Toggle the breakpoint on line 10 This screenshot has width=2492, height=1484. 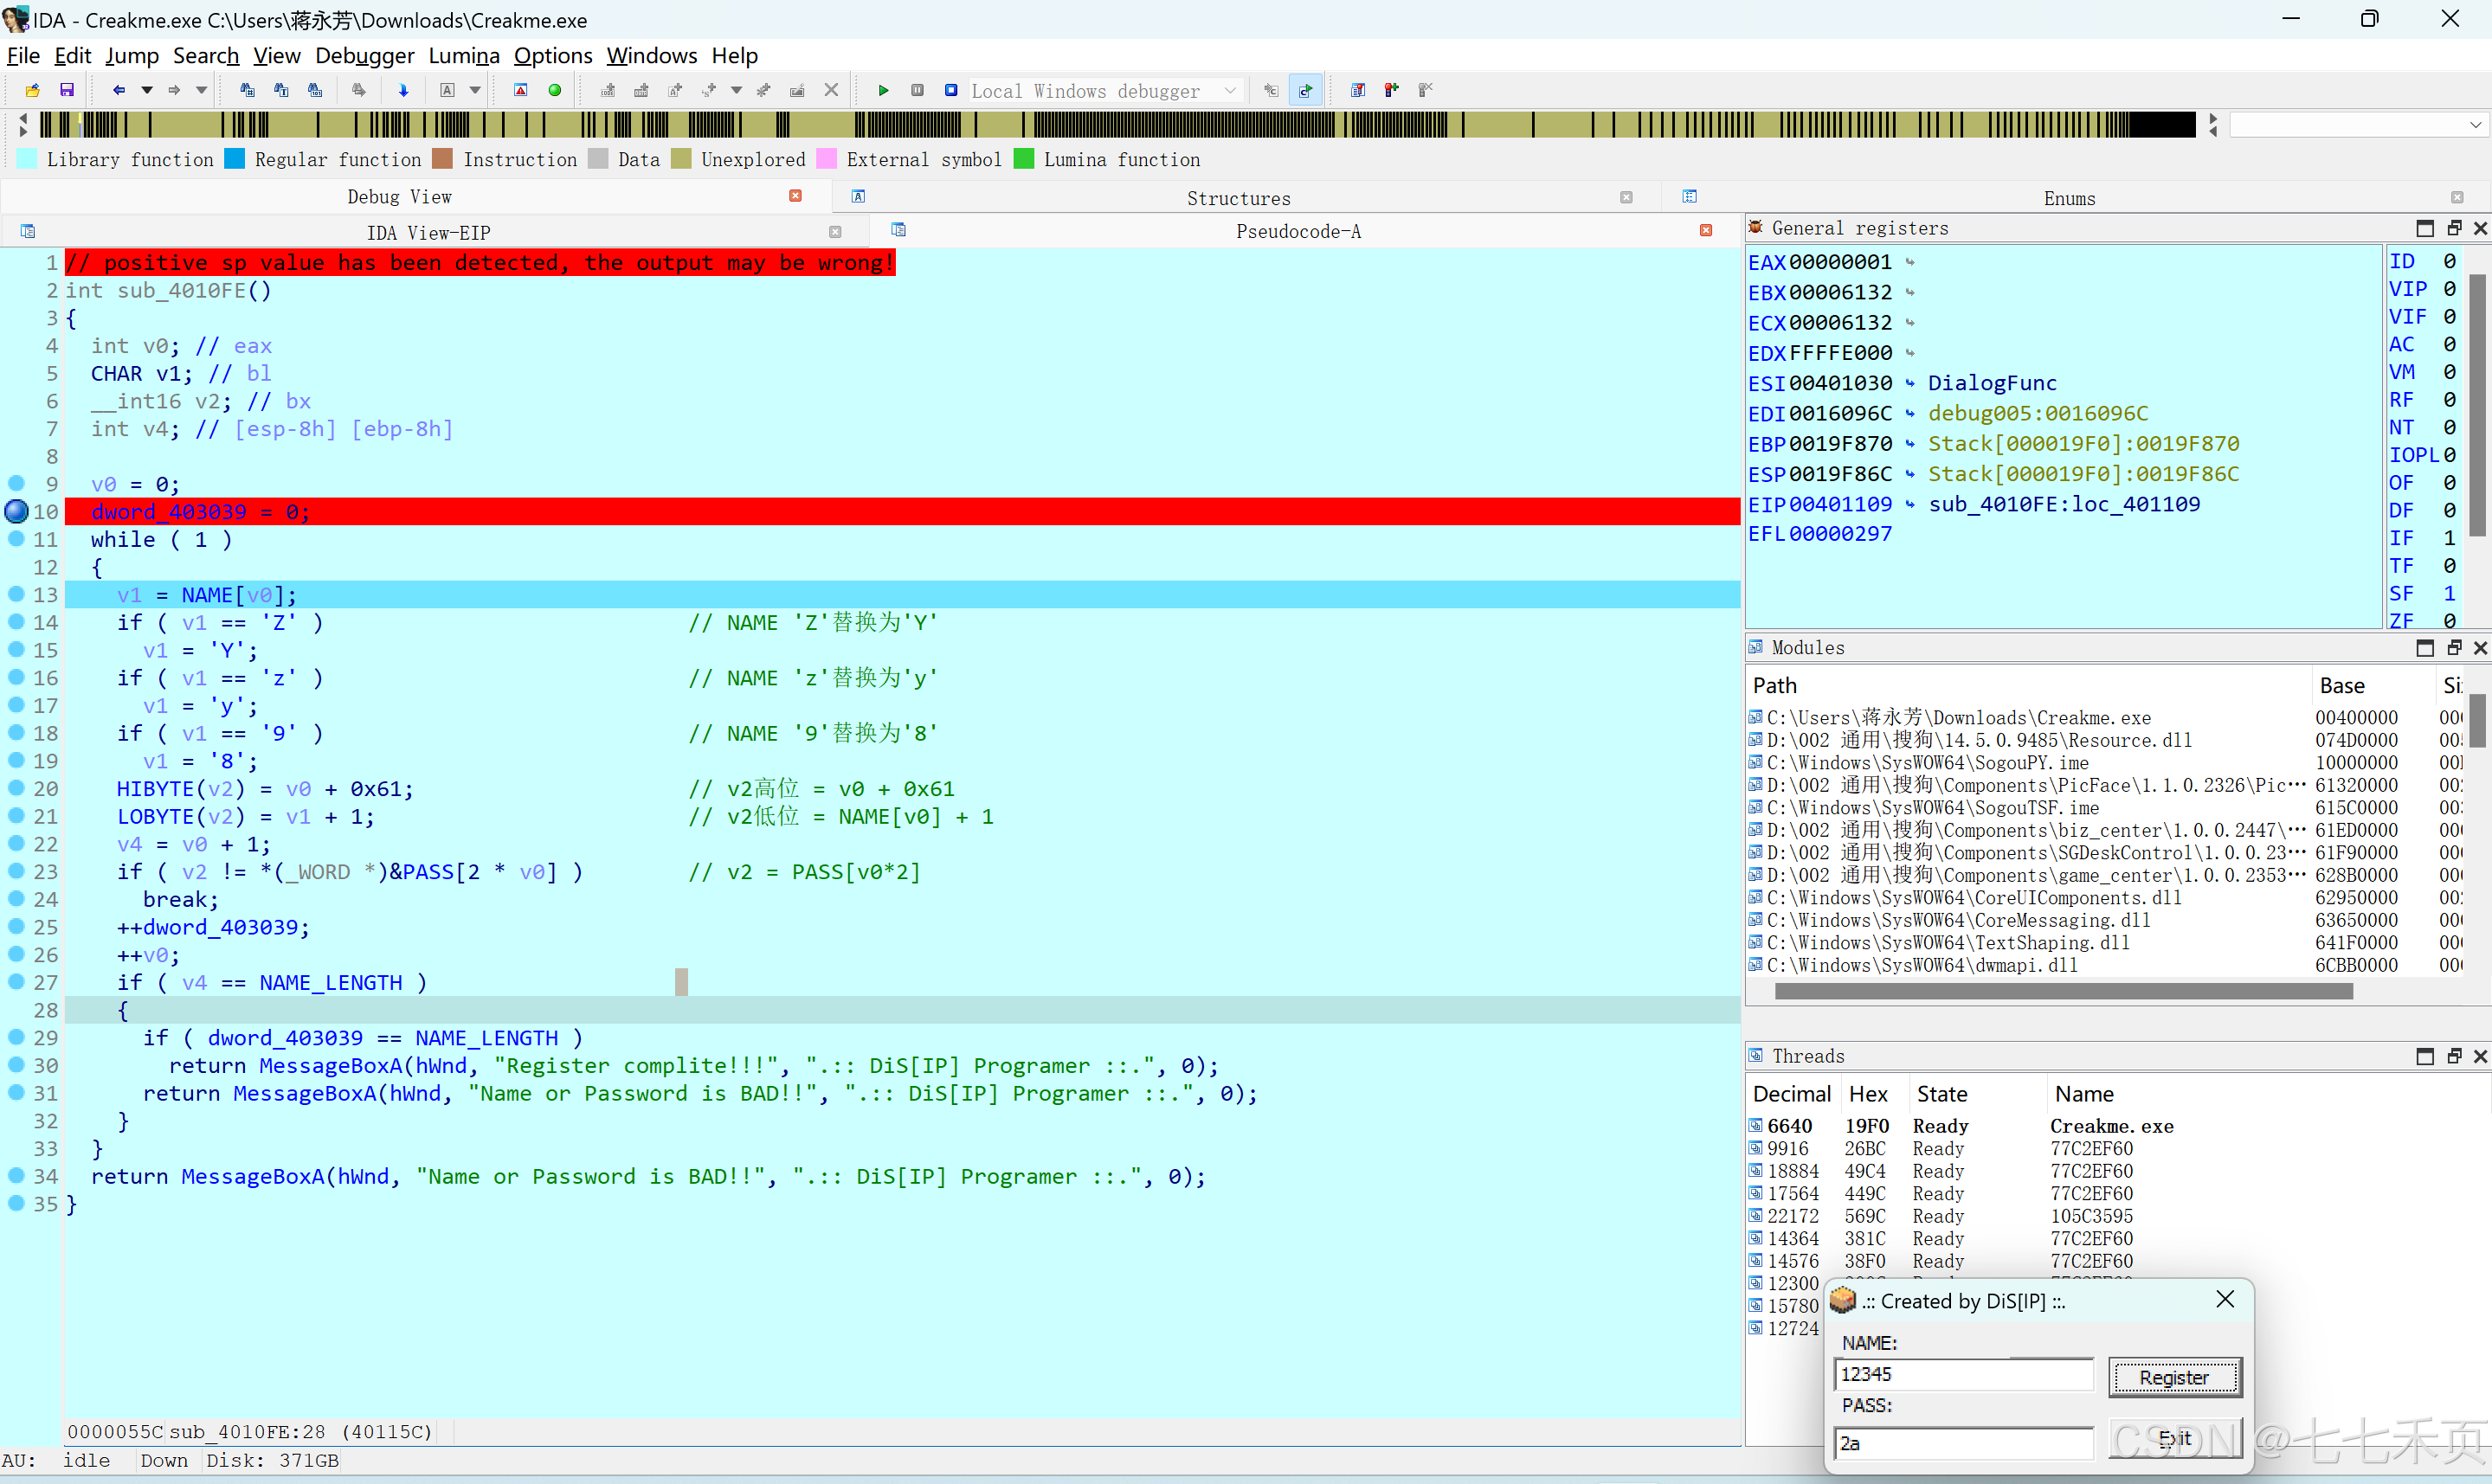(17, 511)
